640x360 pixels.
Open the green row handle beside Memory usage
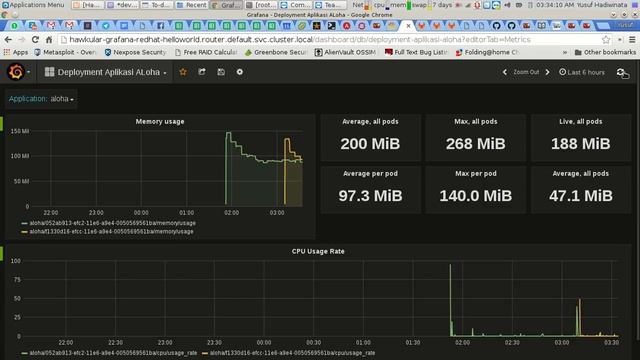coord(1,124)
